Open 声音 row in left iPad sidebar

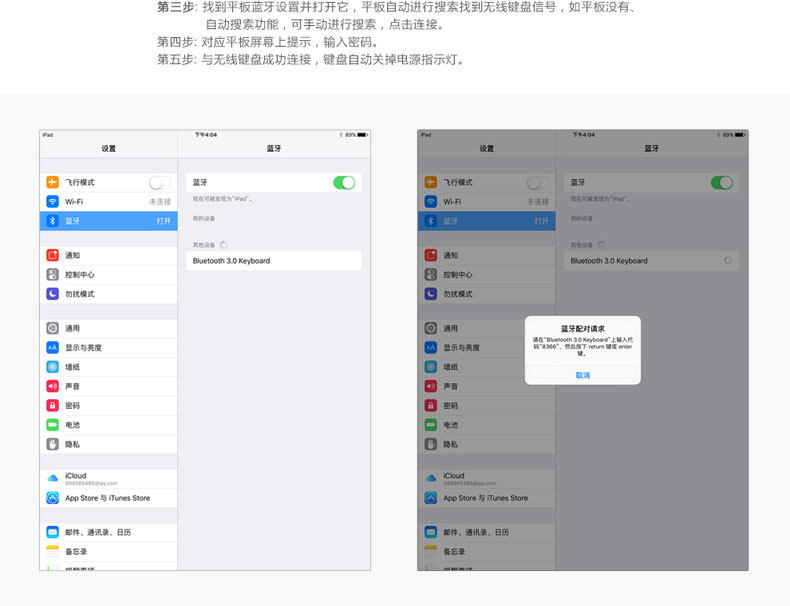tap(109, 386)
